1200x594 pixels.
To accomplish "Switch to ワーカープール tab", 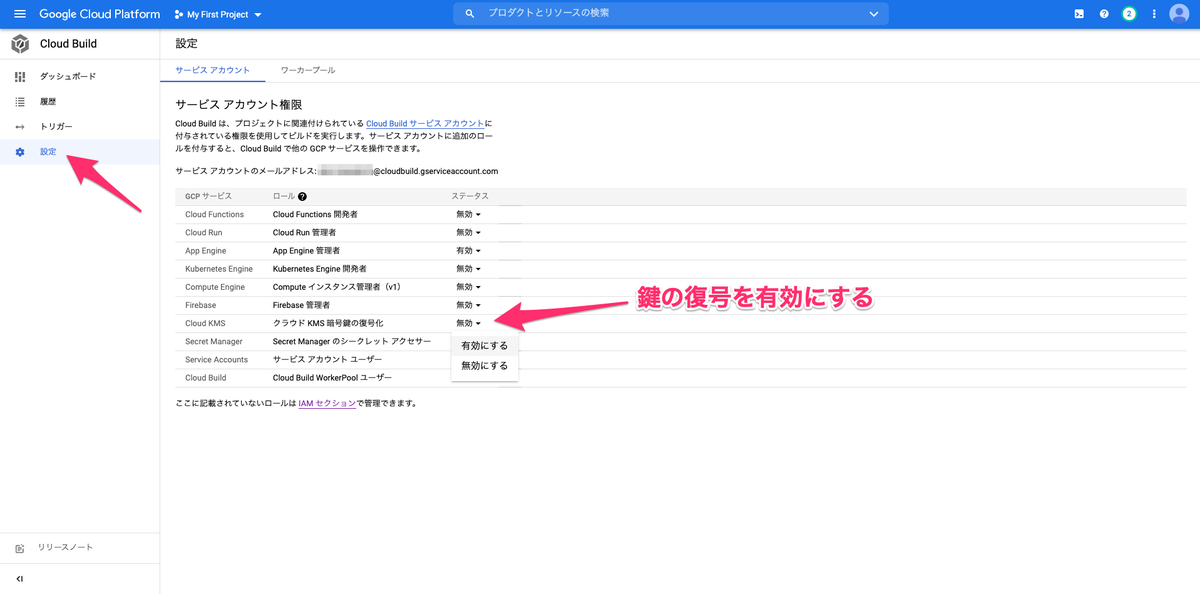I will click(308, 70).
